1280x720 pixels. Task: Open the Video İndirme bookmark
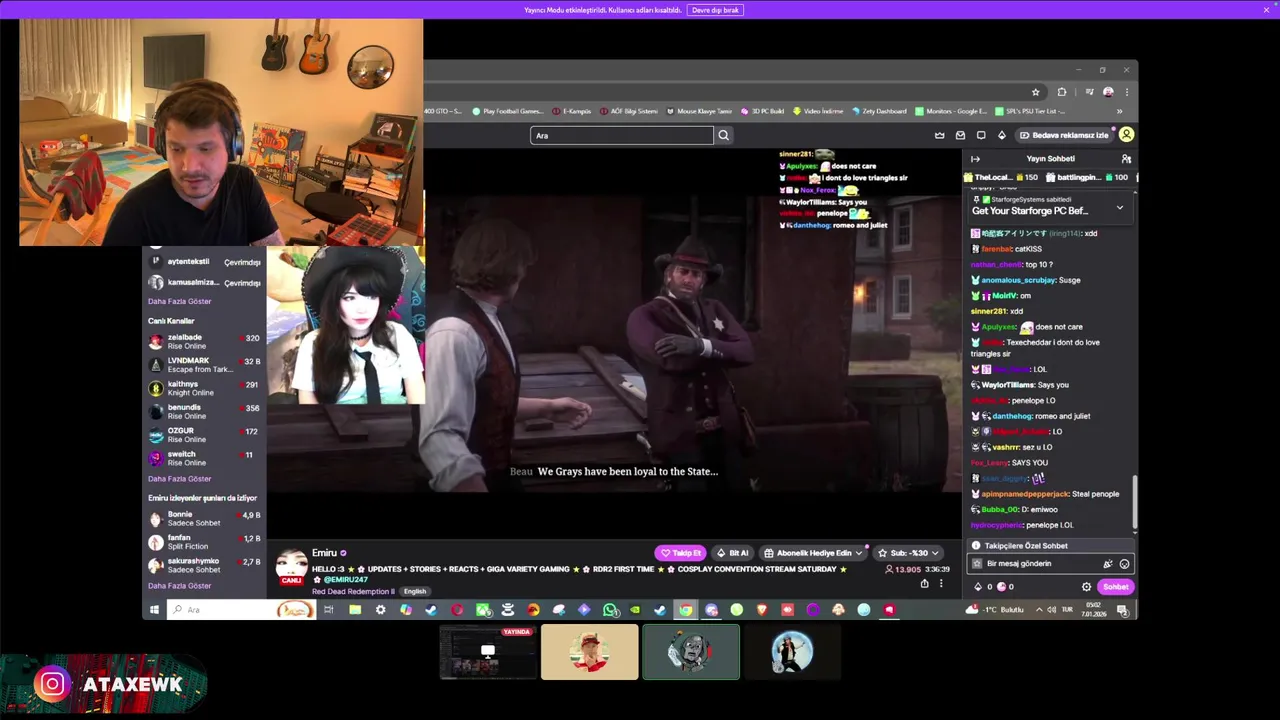point(818,111)
